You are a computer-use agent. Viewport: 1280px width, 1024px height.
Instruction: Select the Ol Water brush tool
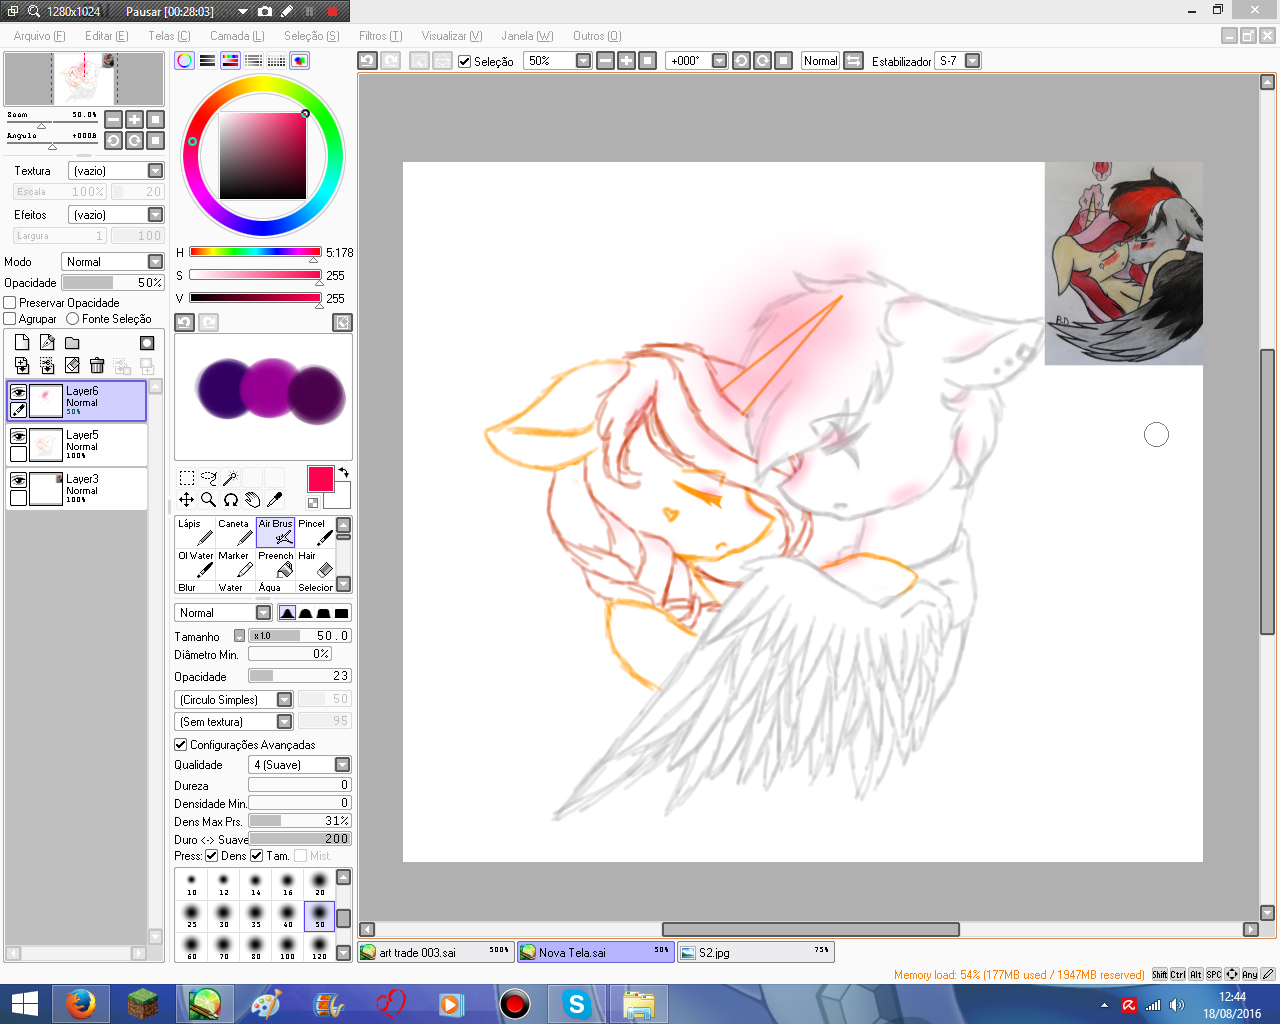[x=194, y=564]
